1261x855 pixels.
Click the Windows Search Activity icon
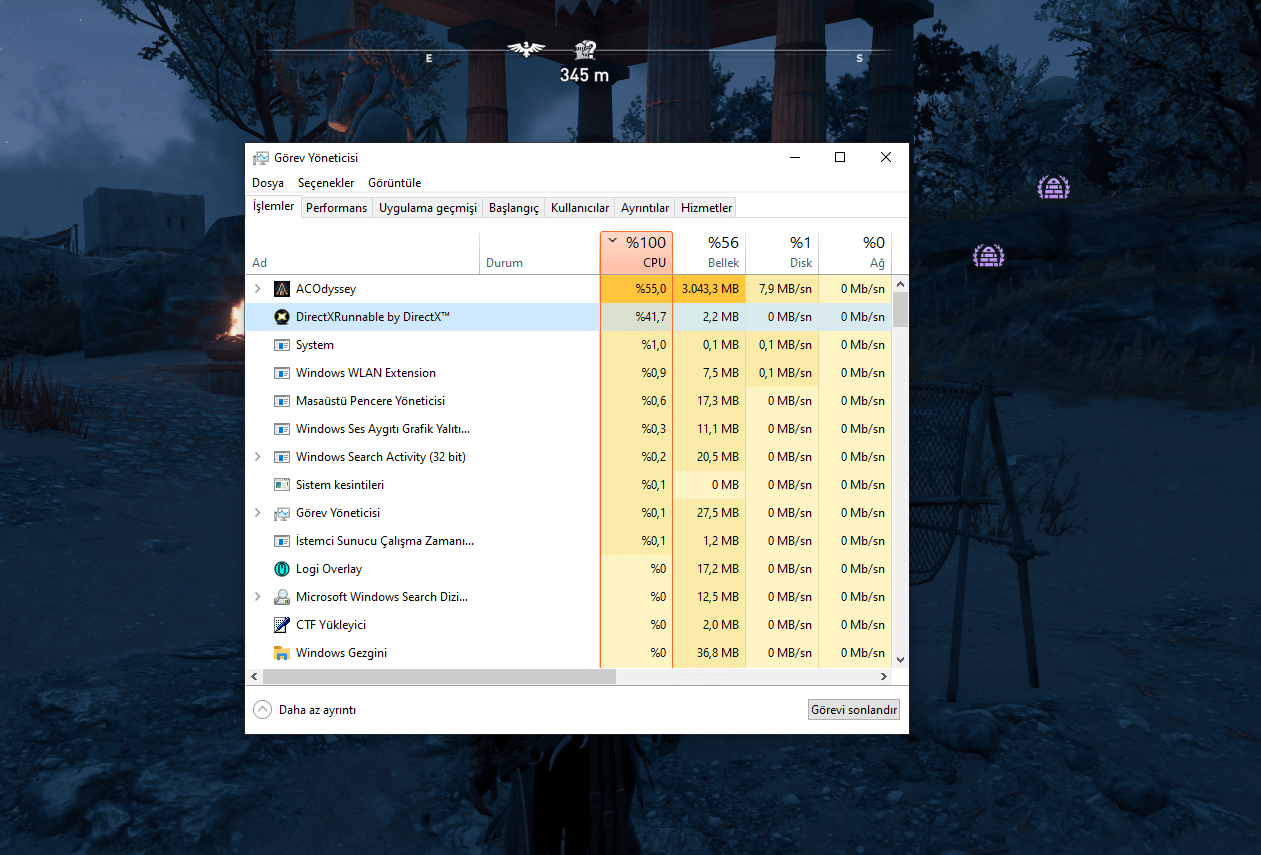pyautogui.click(x=282, y=457)
